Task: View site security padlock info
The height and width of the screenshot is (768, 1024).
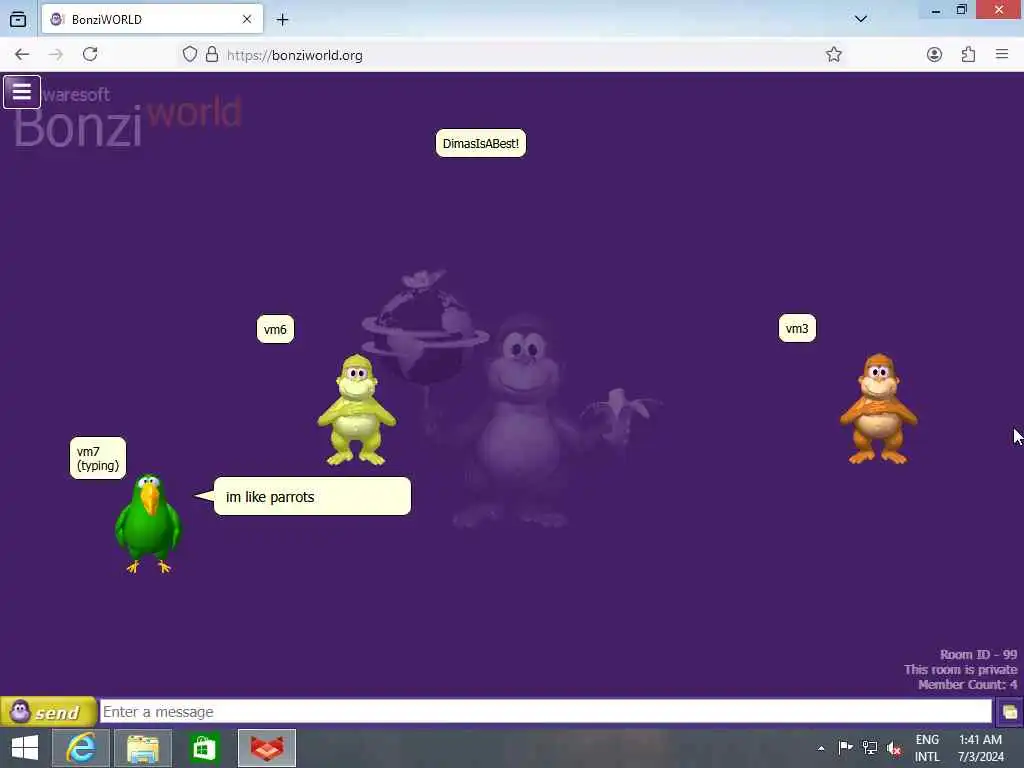Action: 212,54
